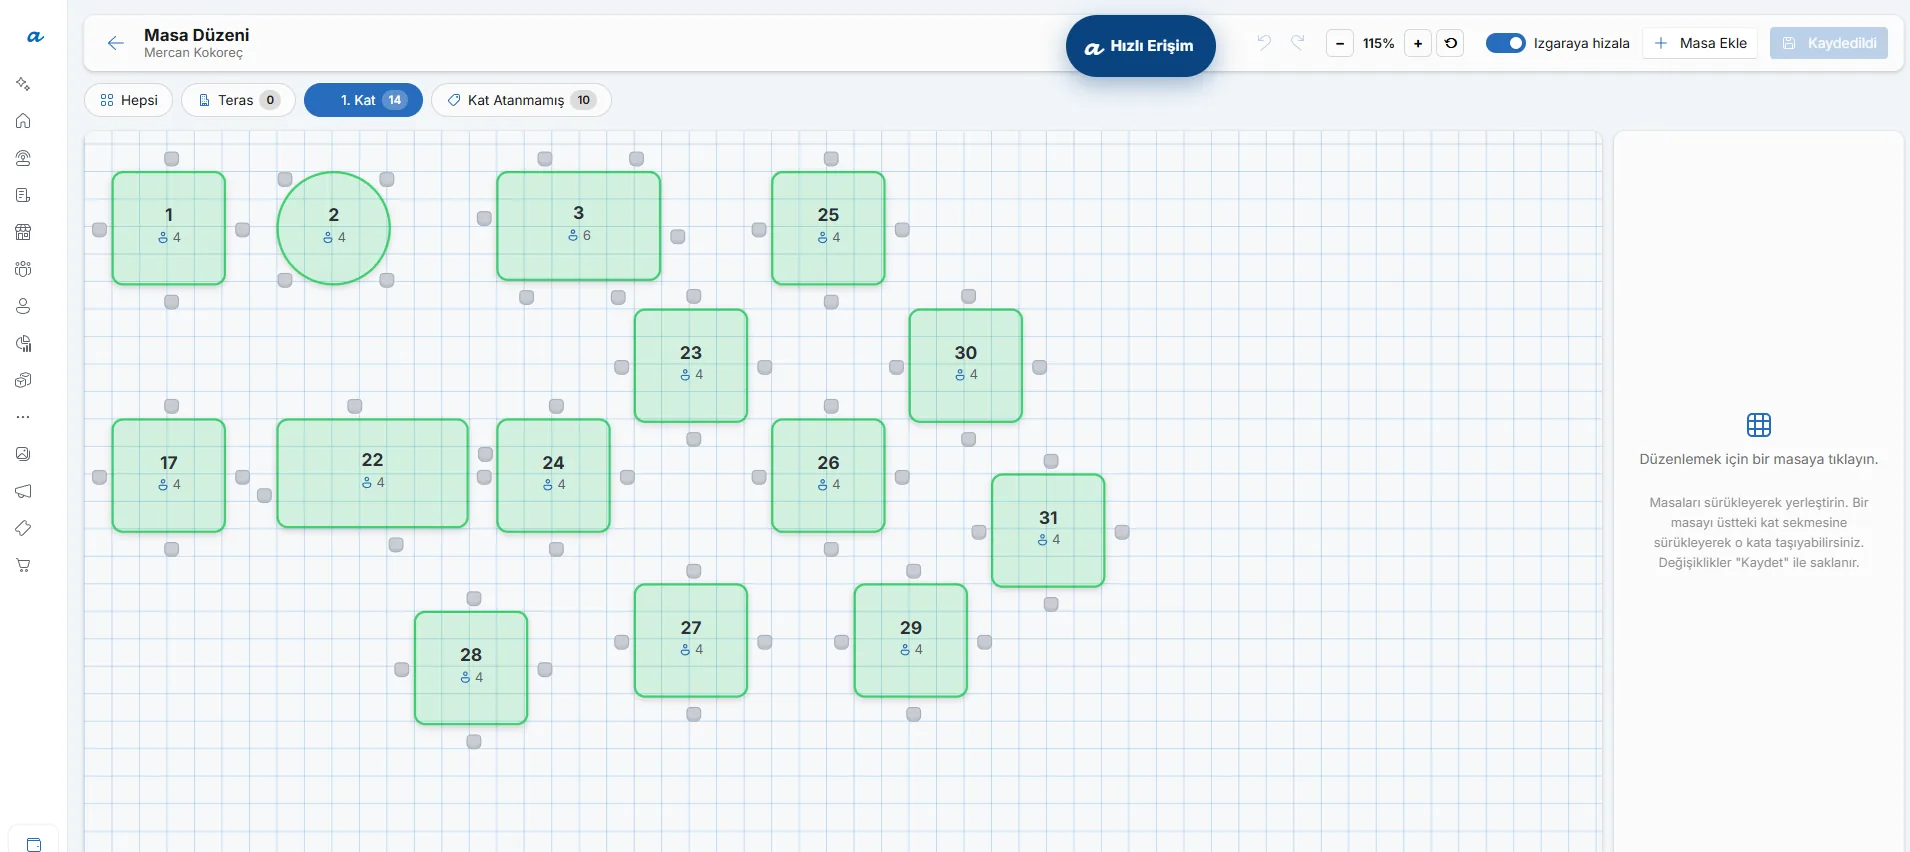
Task: Reset the zoom level with the reset icon
Action: click(x=1451, y=43)
